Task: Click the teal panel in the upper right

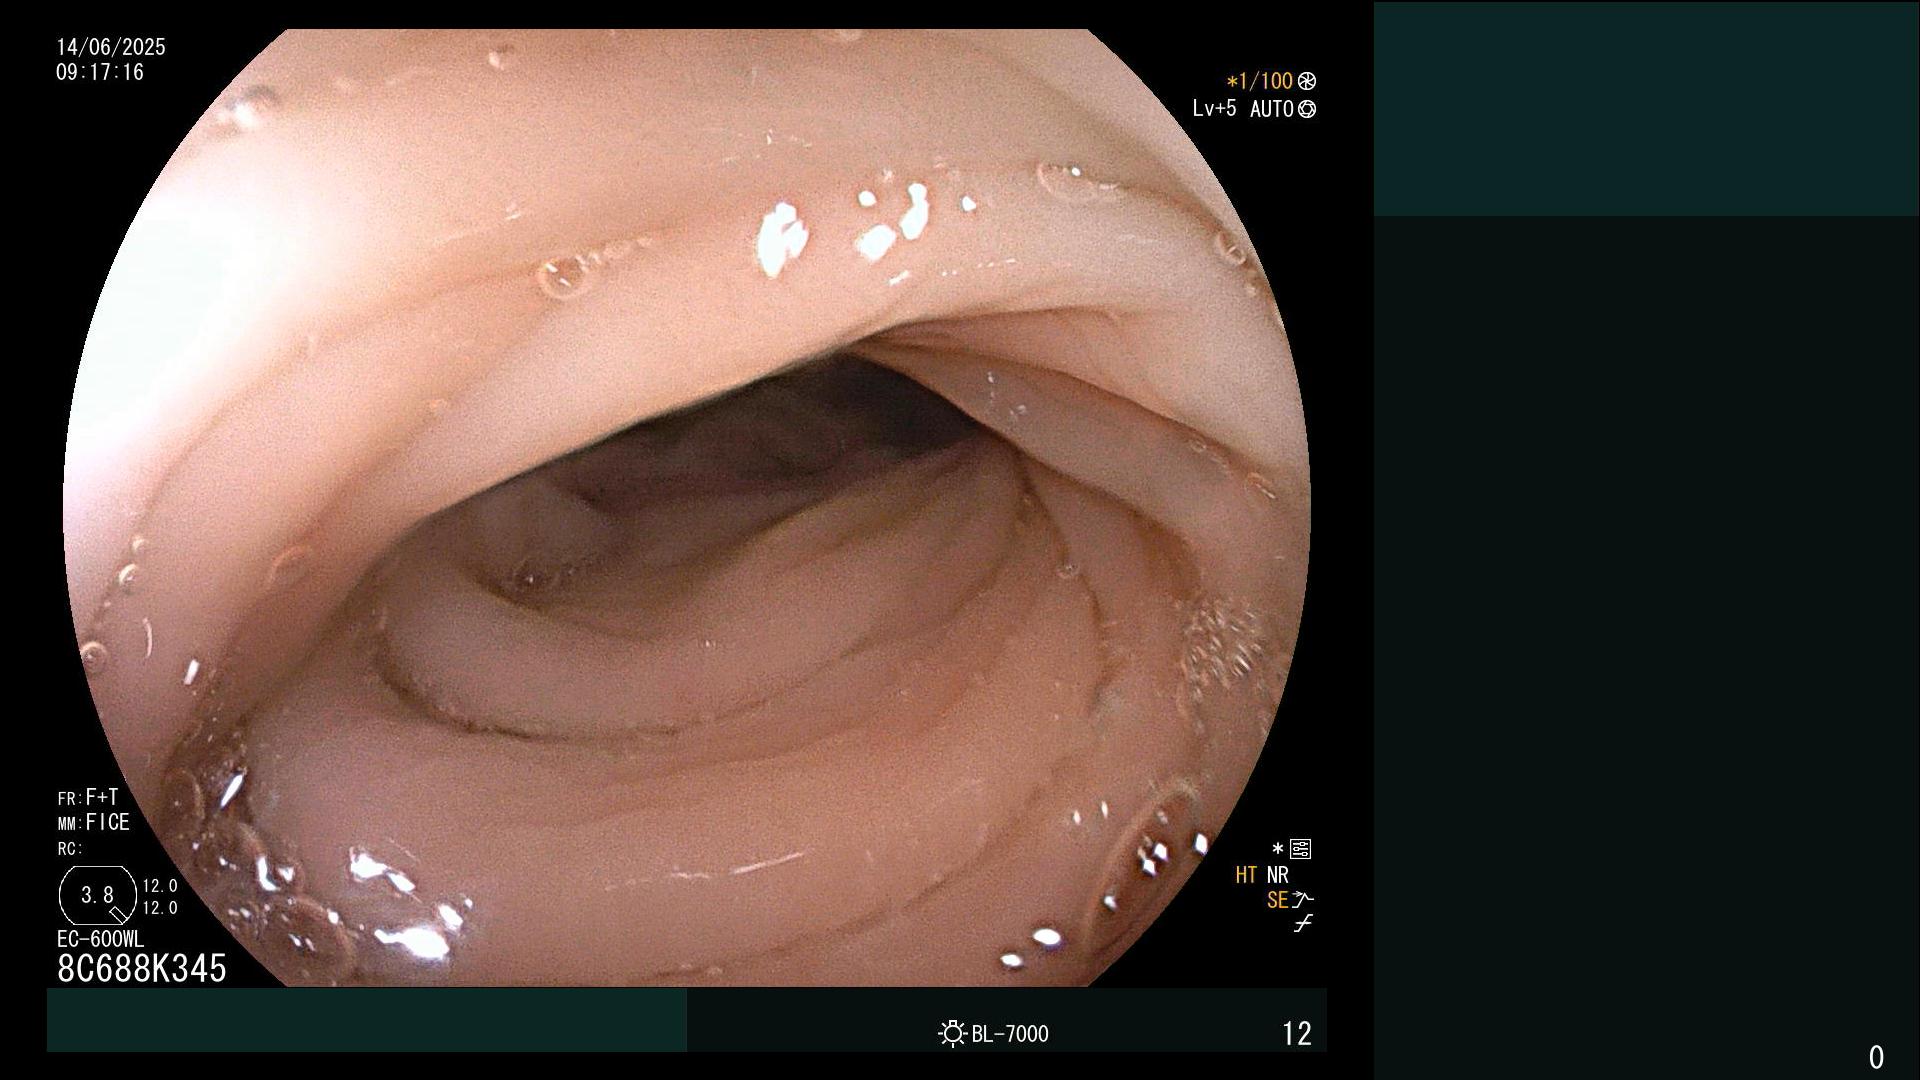Action: click(1646, 109)
